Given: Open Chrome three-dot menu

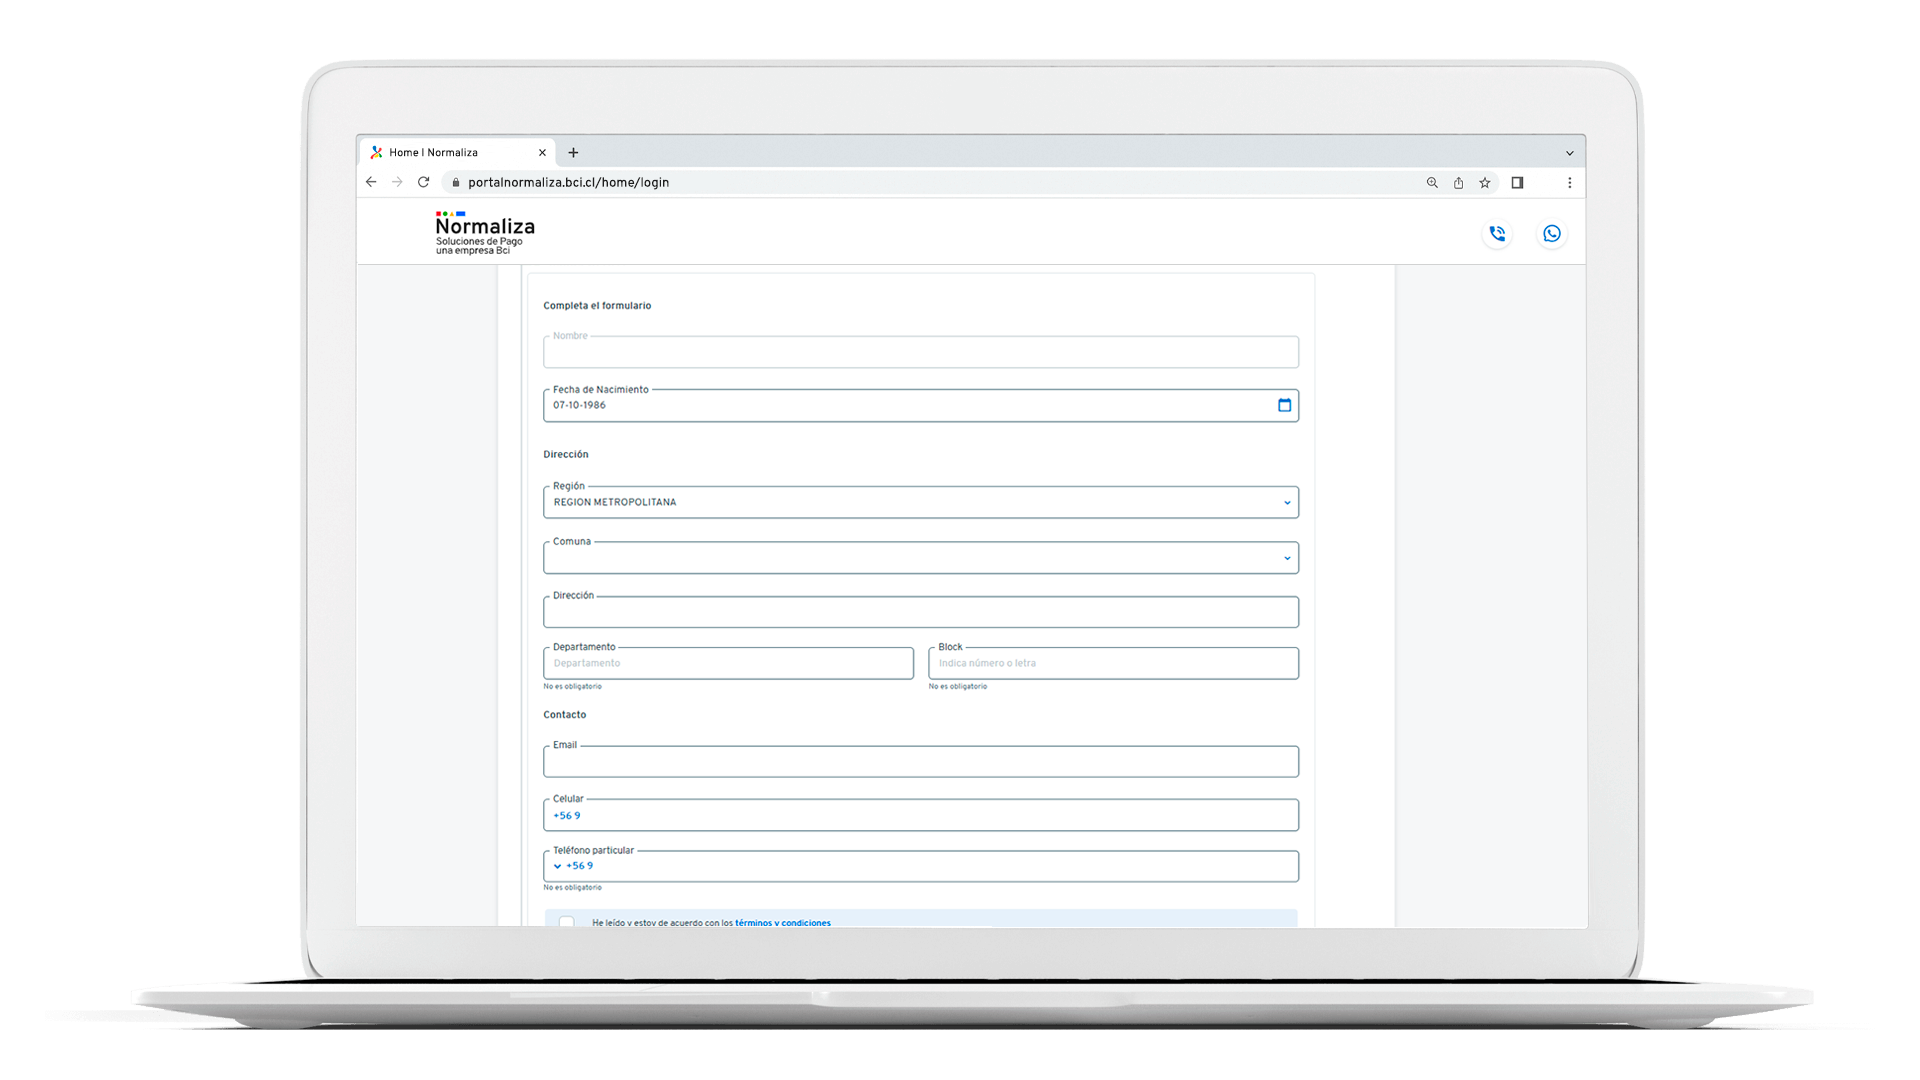Looking at the screenshot, I should tap(1569, 183).
